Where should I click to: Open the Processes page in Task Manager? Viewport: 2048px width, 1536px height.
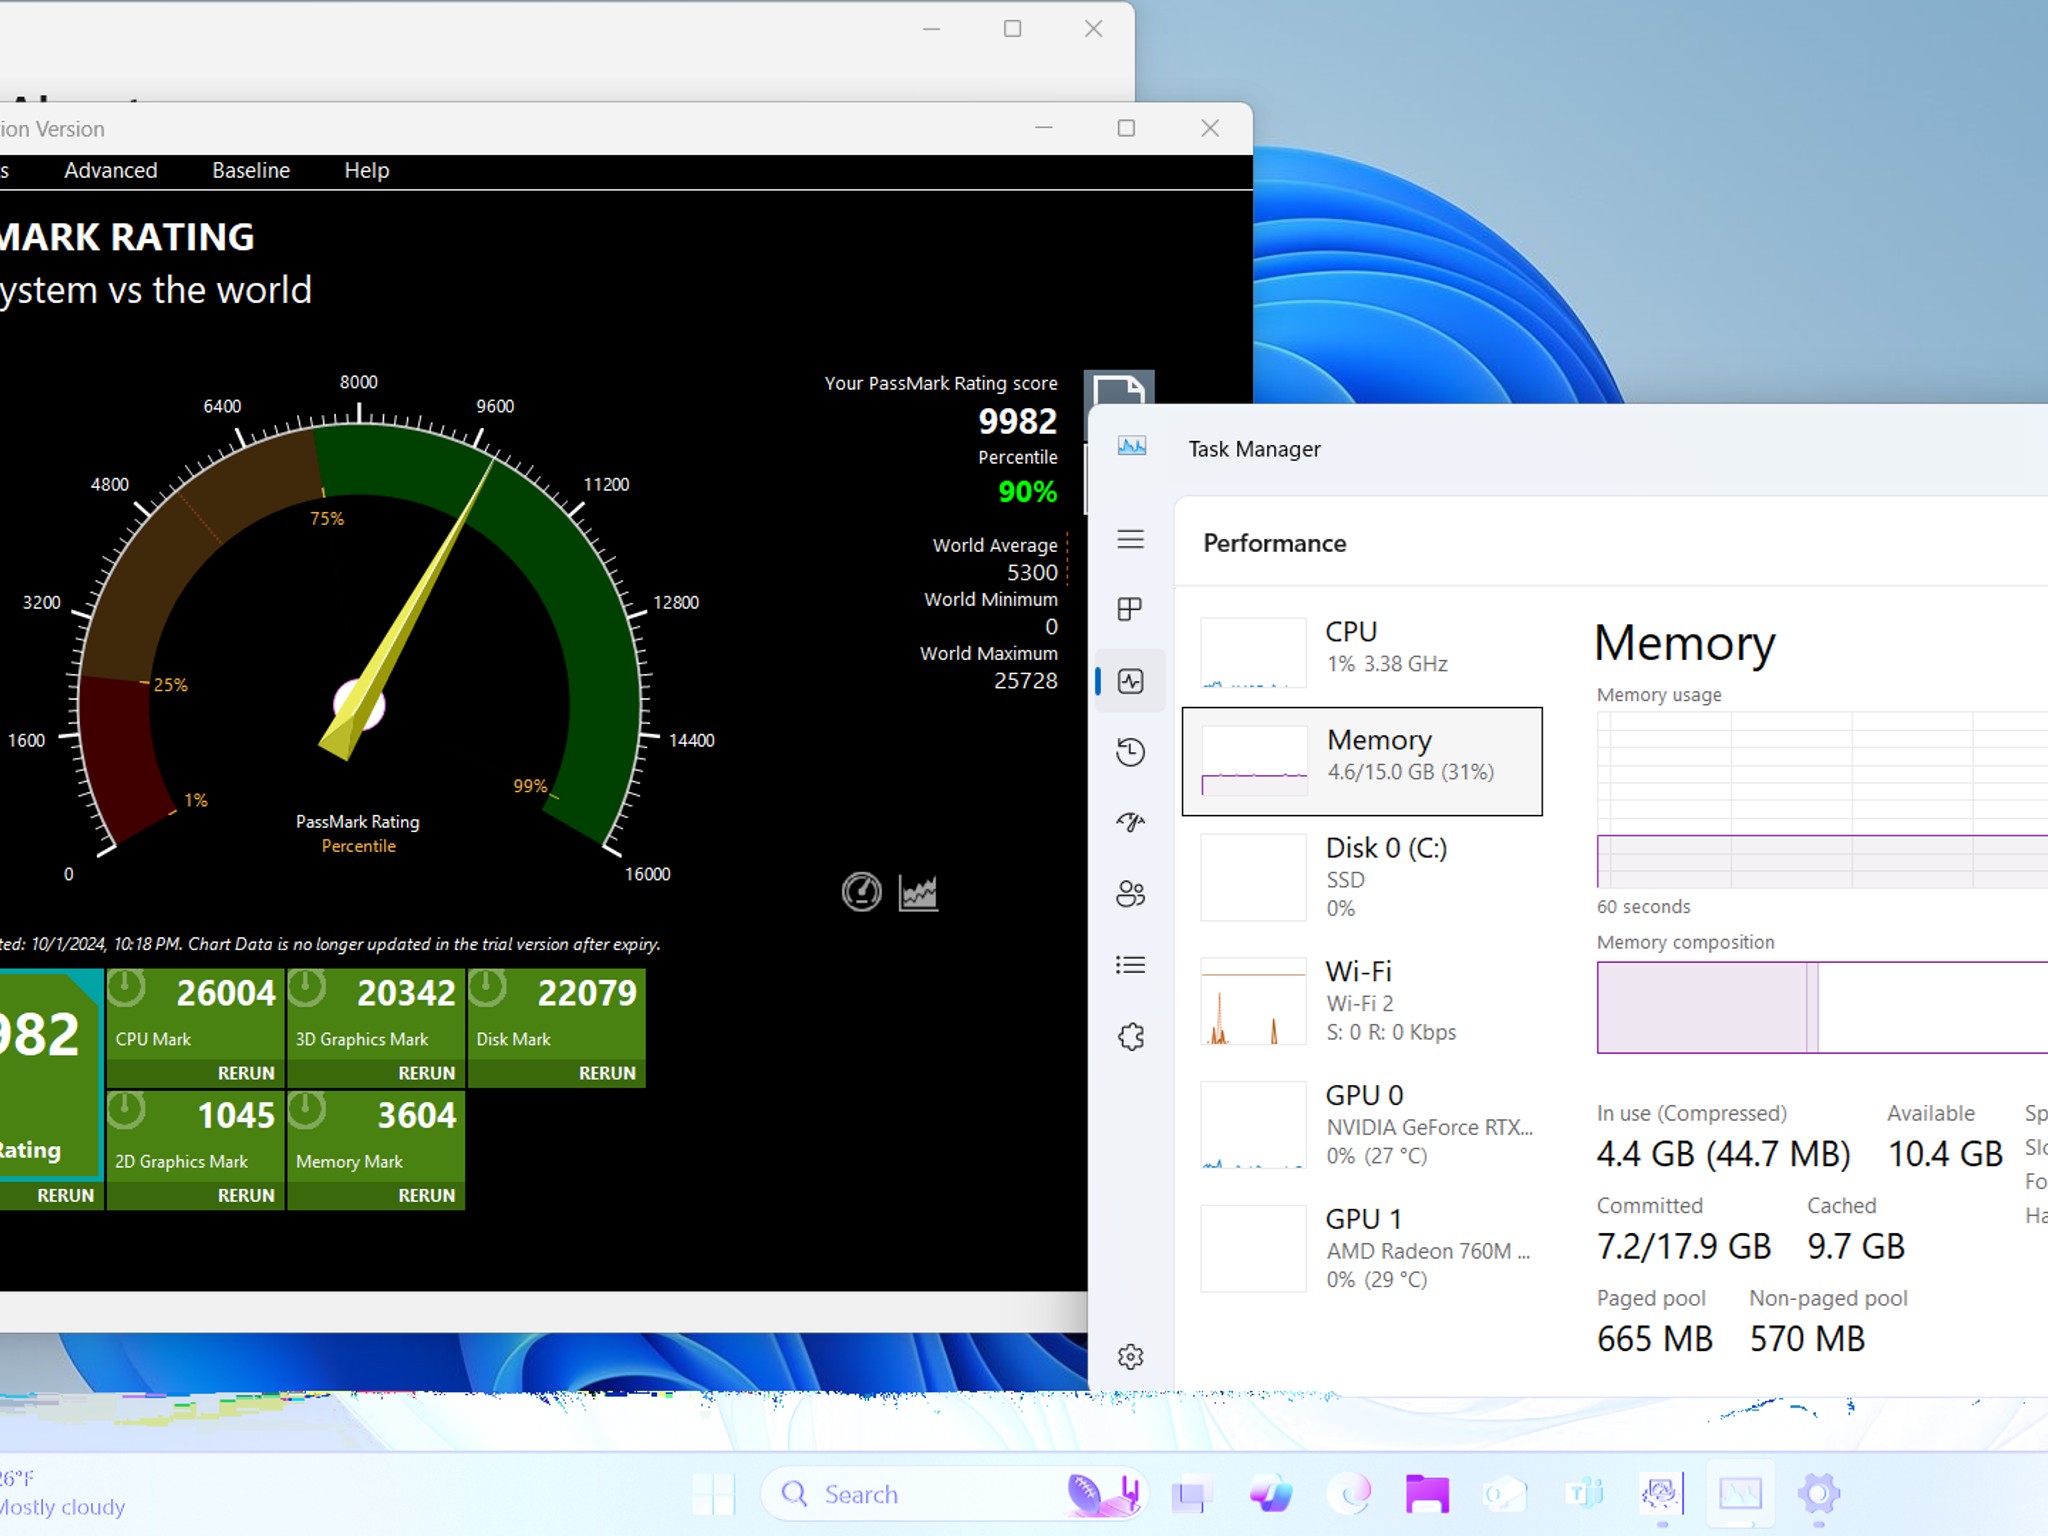click(1130, 609)
